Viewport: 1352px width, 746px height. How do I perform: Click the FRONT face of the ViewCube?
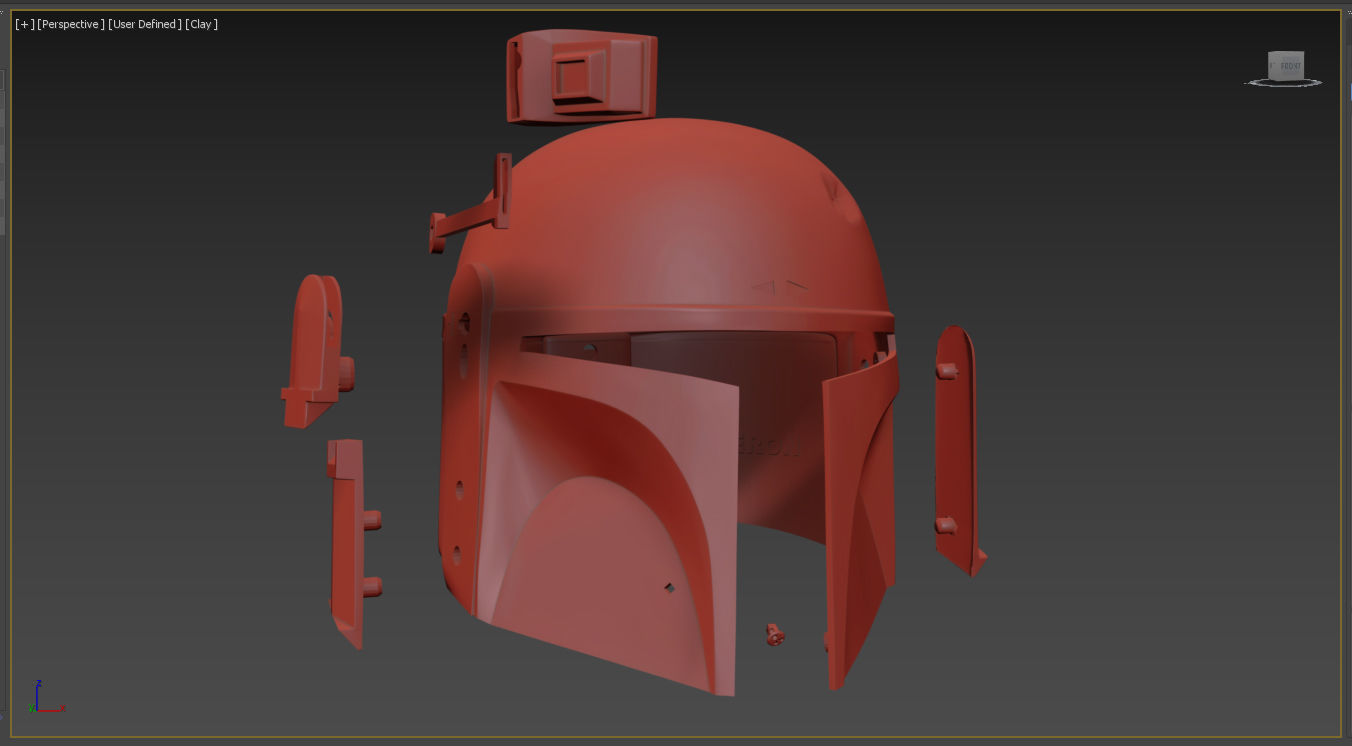[1290, 67]
